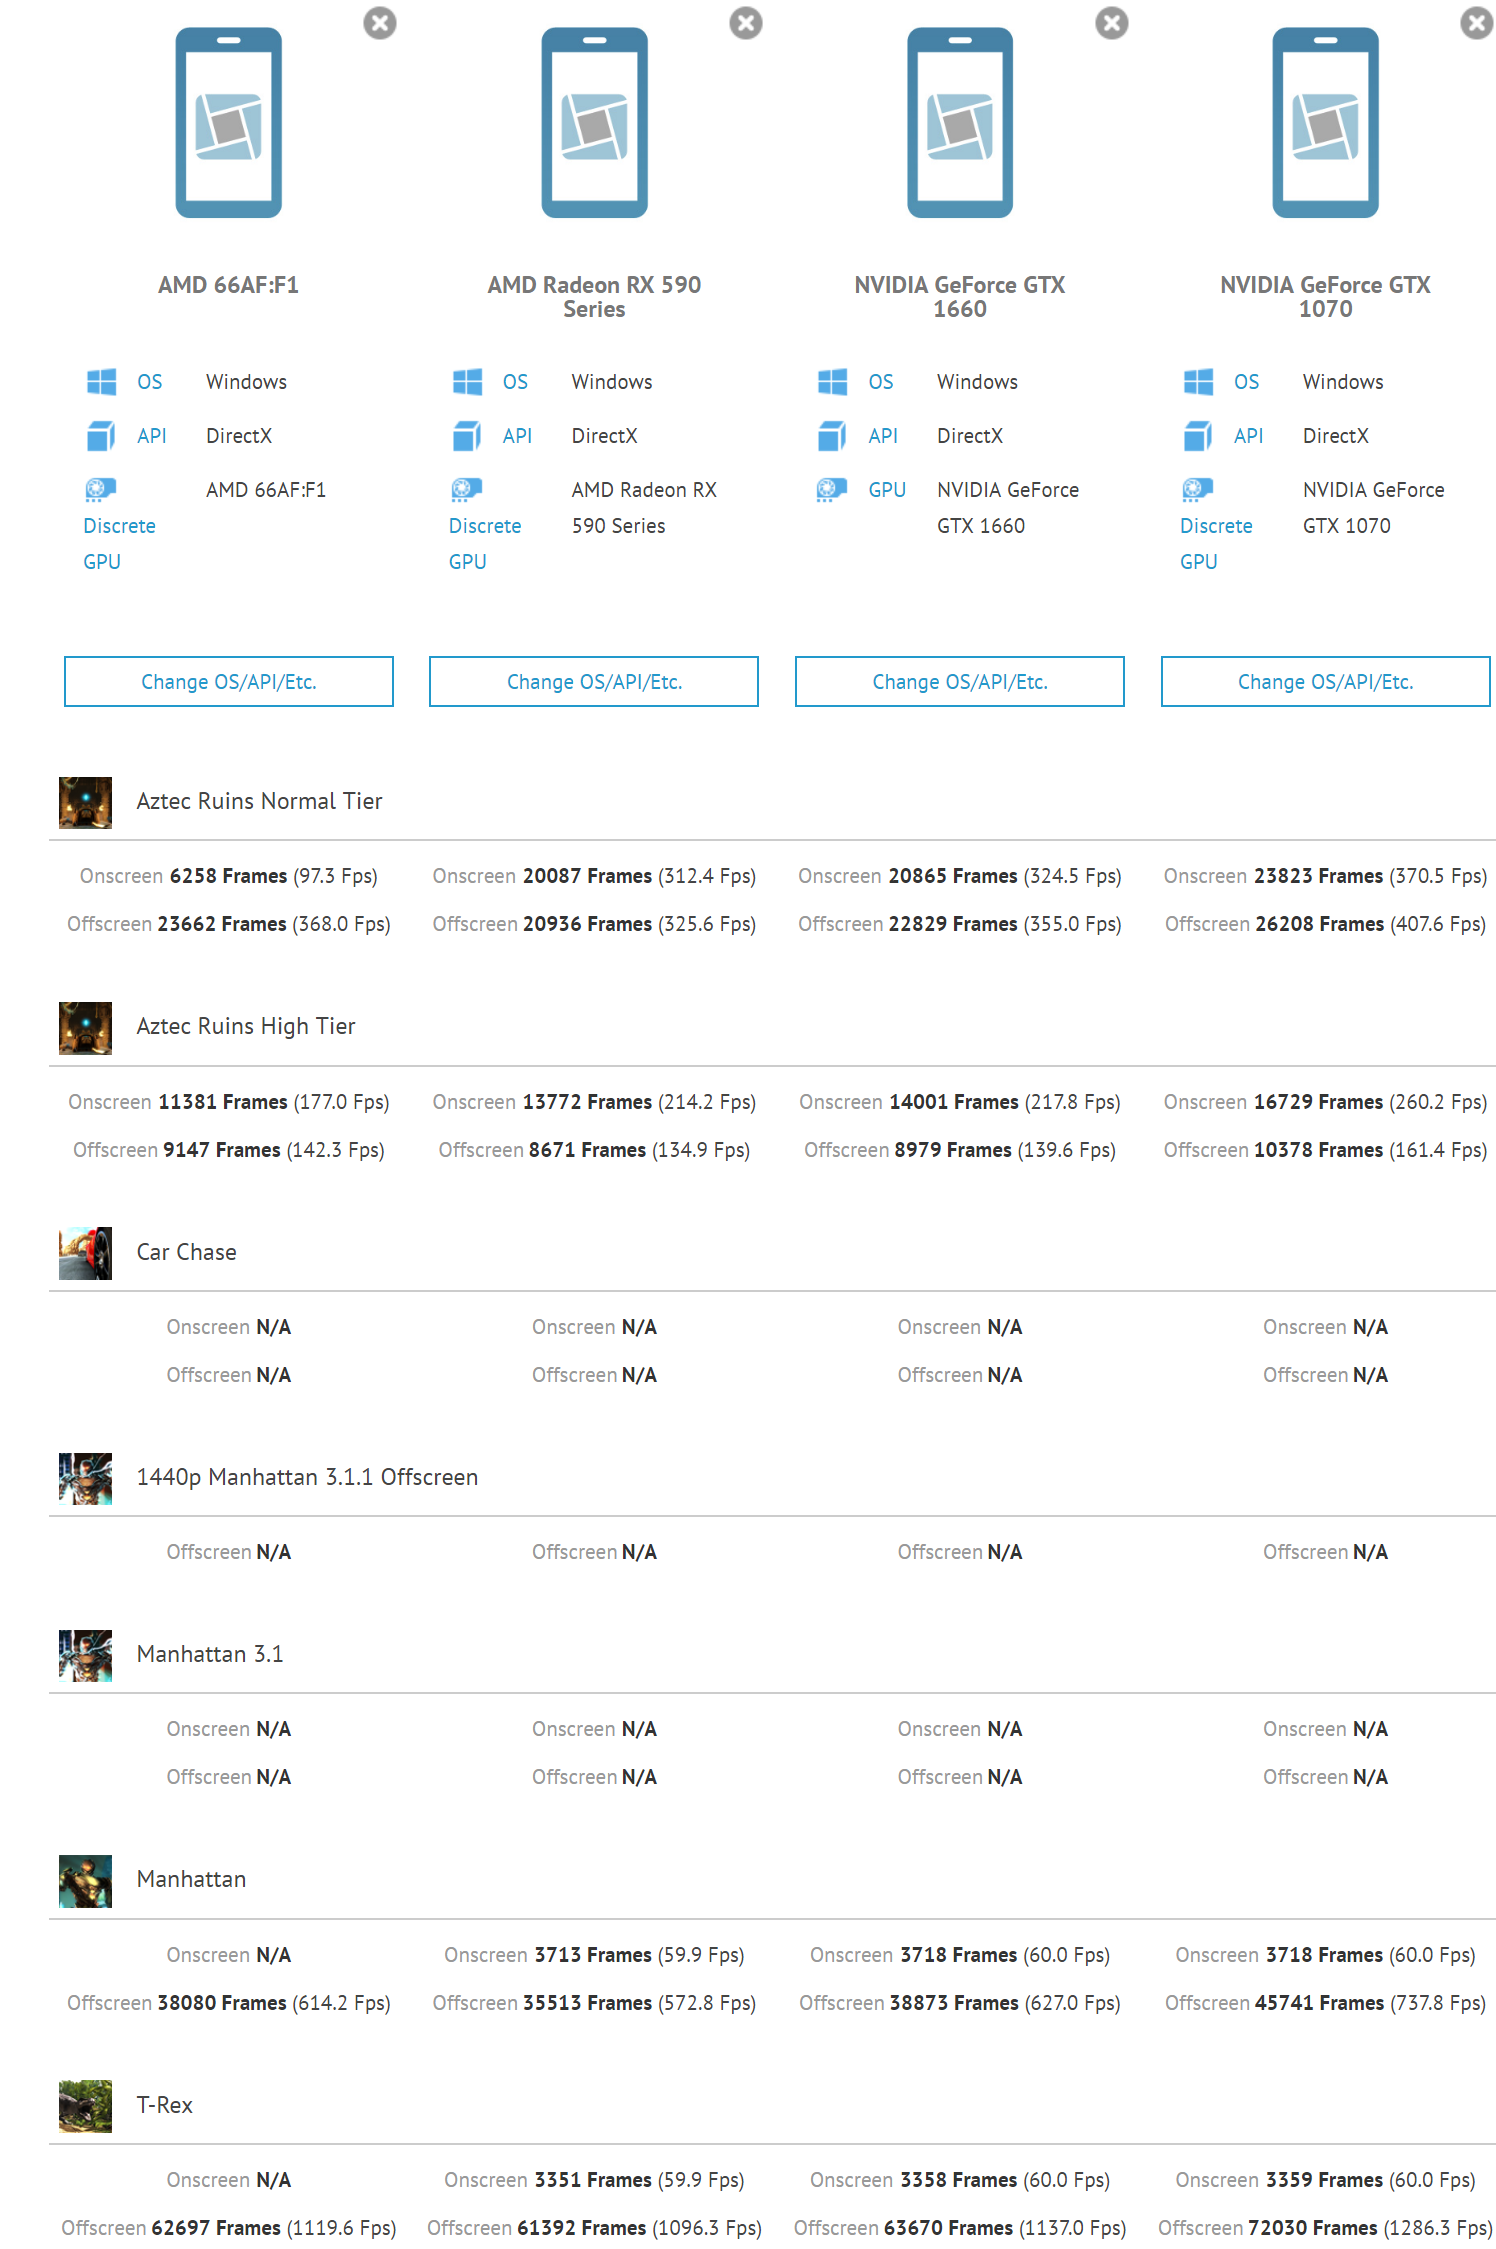This screenshot has width=1496, height=2249.
Task: Open Manhattan test thumbnail
Action: [85, 1881]
